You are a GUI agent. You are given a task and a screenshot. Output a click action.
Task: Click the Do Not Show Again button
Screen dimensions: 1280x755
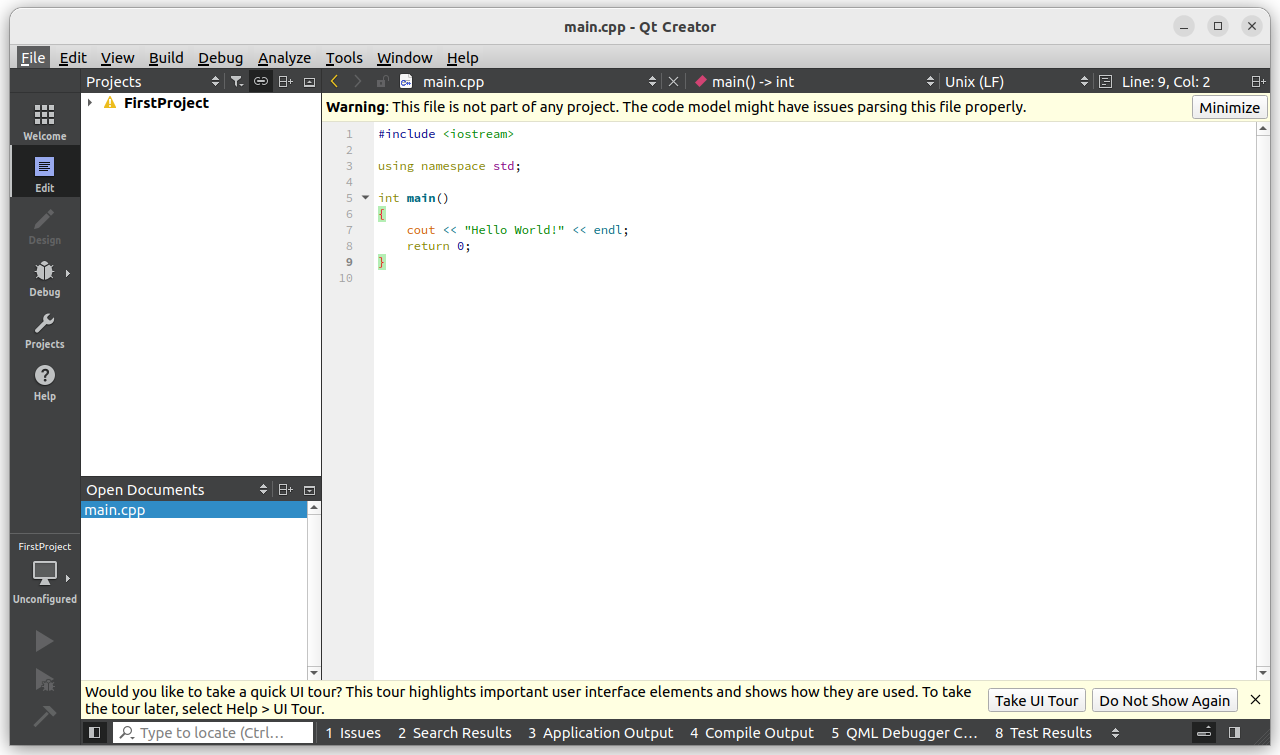[x=1164, y=700]
